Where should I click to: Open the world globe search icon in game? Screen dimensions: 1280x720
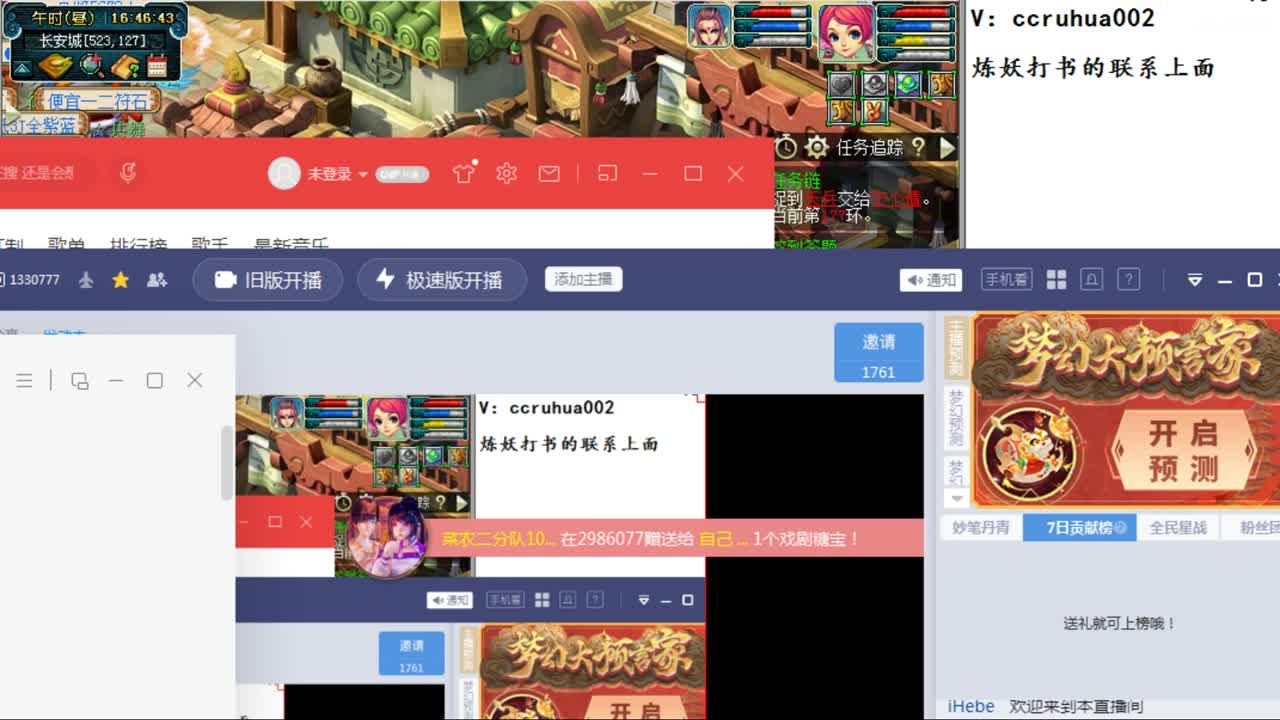[92, 66]
